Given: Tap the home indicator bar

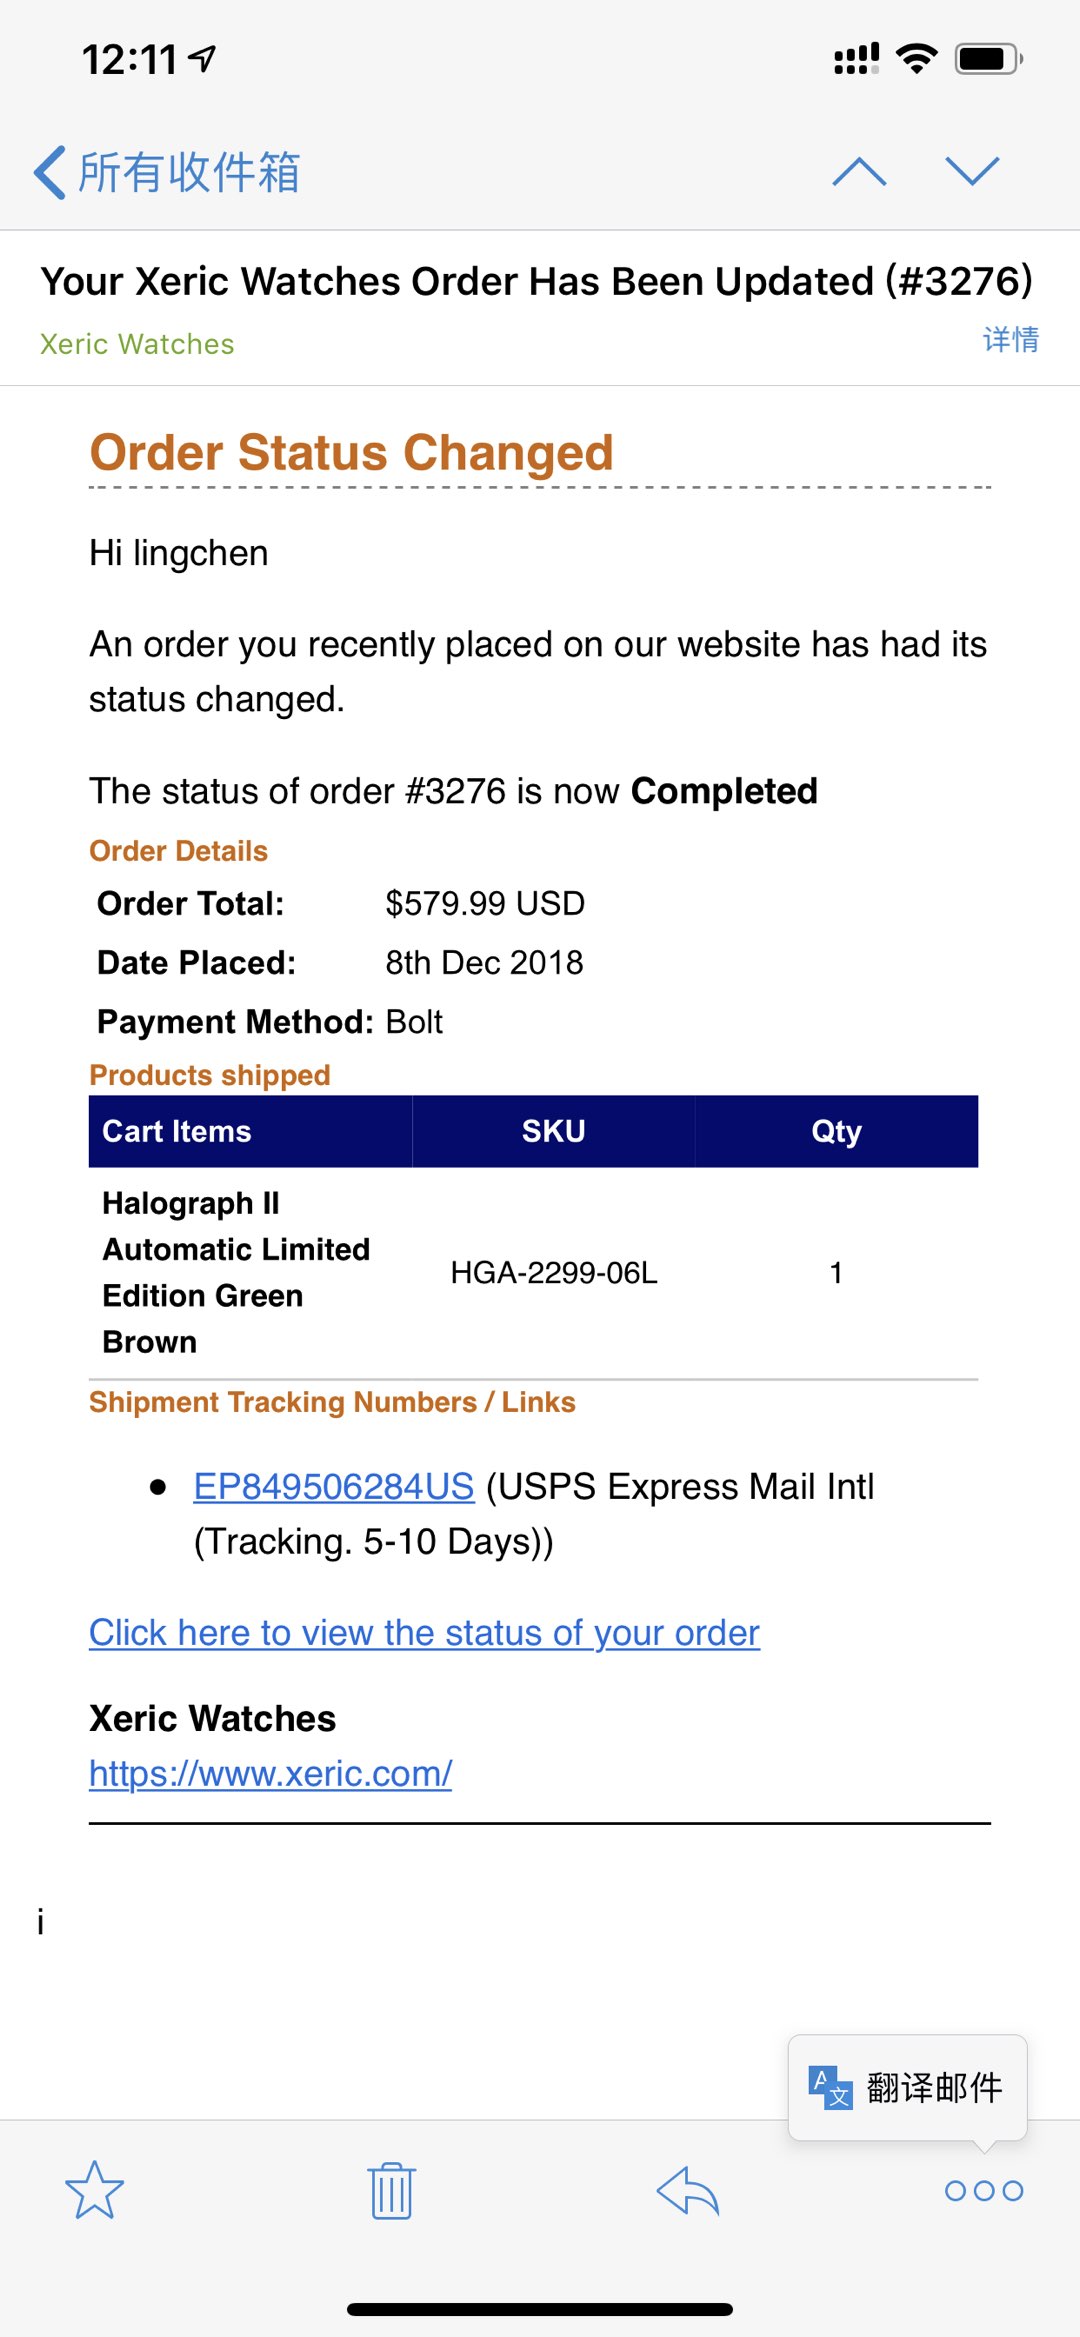Looking at the screenshot, I should coord(540,2310).
